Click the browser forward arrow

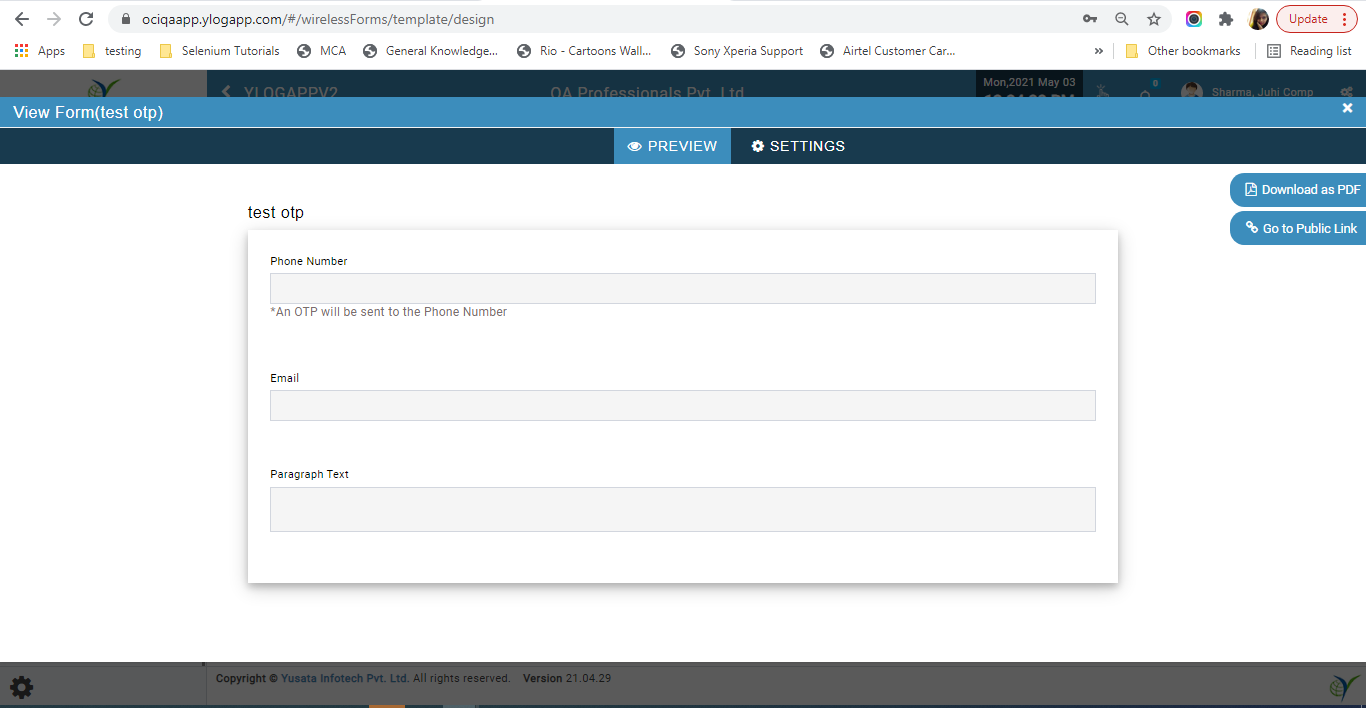click(54, 19)
